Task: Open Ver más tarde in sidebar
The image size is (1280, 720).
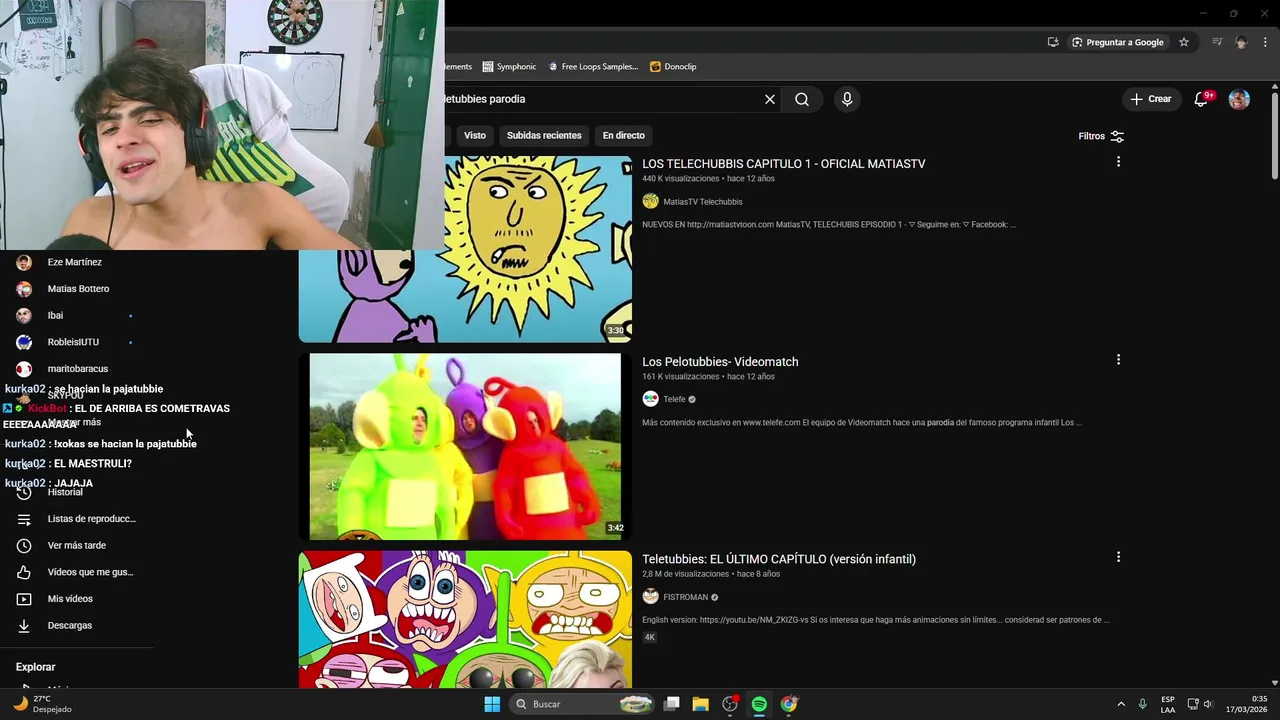Action: click(x=75, y=545)
